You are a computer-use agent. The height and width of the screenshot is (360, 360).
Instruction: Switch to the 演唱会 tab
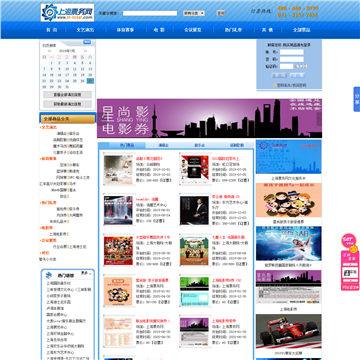pos(163,145)
